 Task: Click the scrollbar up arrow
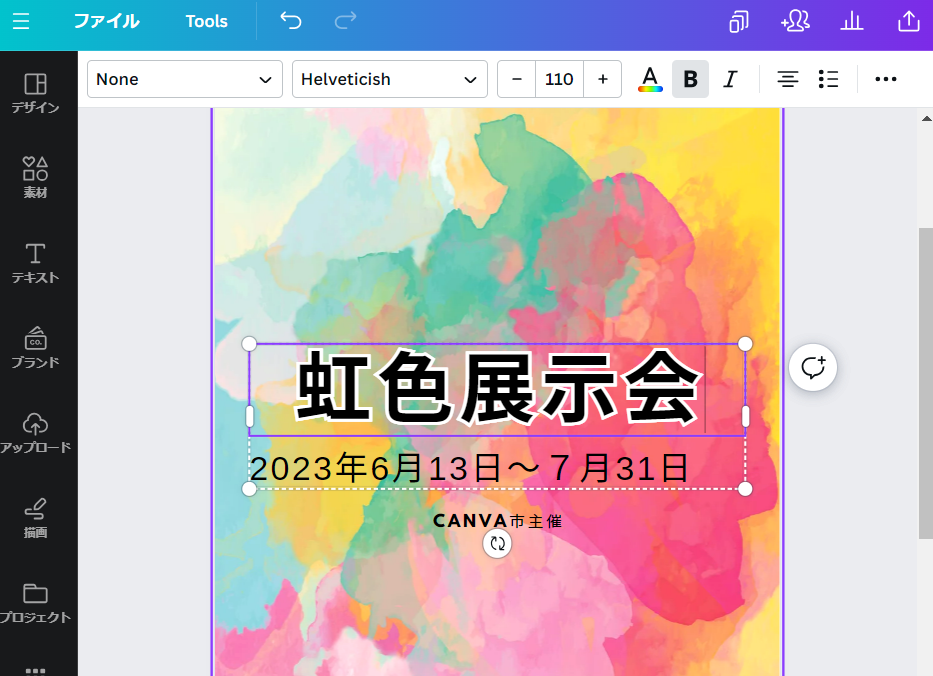pyautogui.click(x=926, y=118)
